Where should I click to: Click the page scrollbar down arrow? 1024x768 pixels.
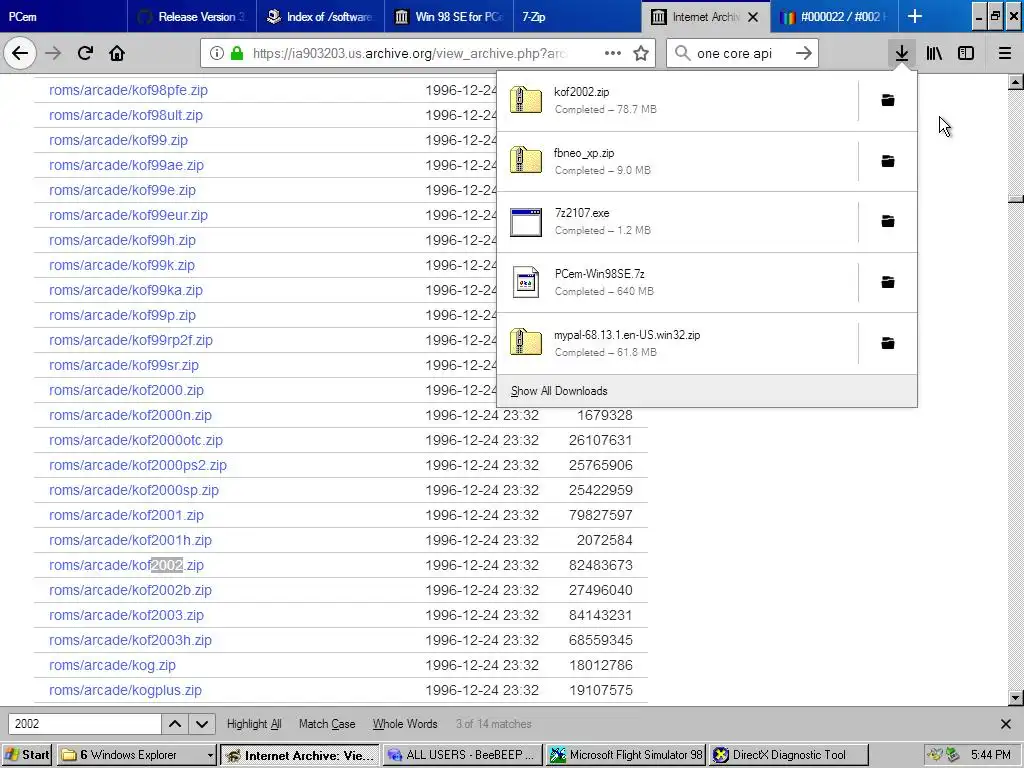[x=1015, y=698]
